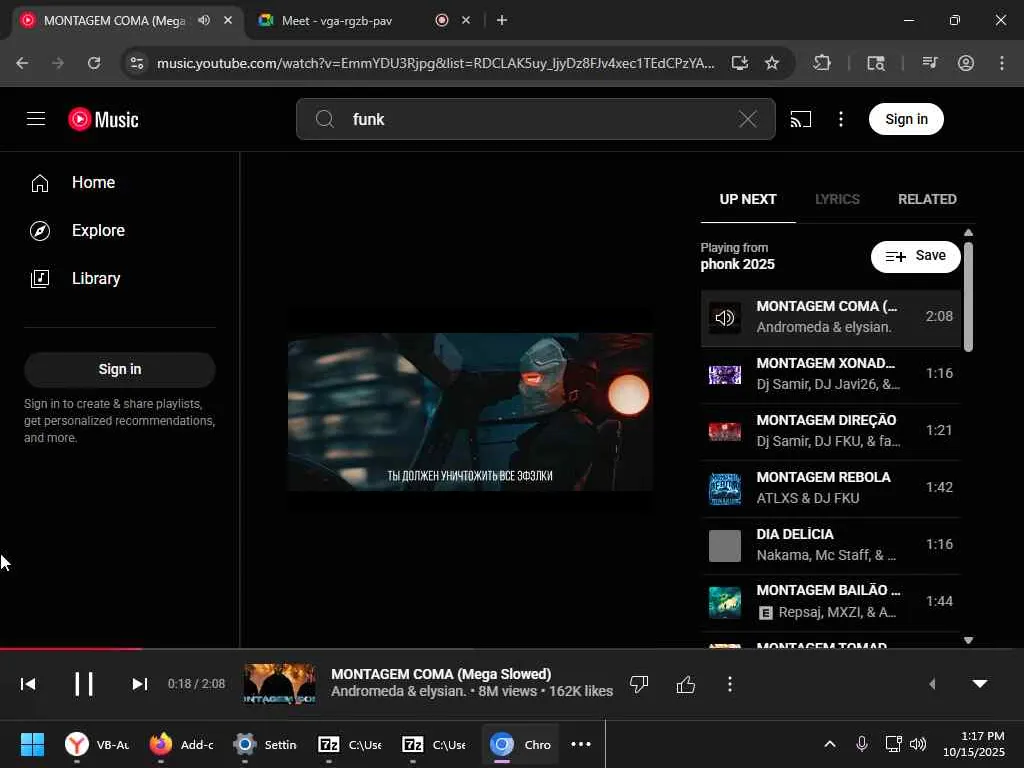The image size is (1024, 768).
Task: Open the Chrome three-dot menu
Action: point(1001,63)
